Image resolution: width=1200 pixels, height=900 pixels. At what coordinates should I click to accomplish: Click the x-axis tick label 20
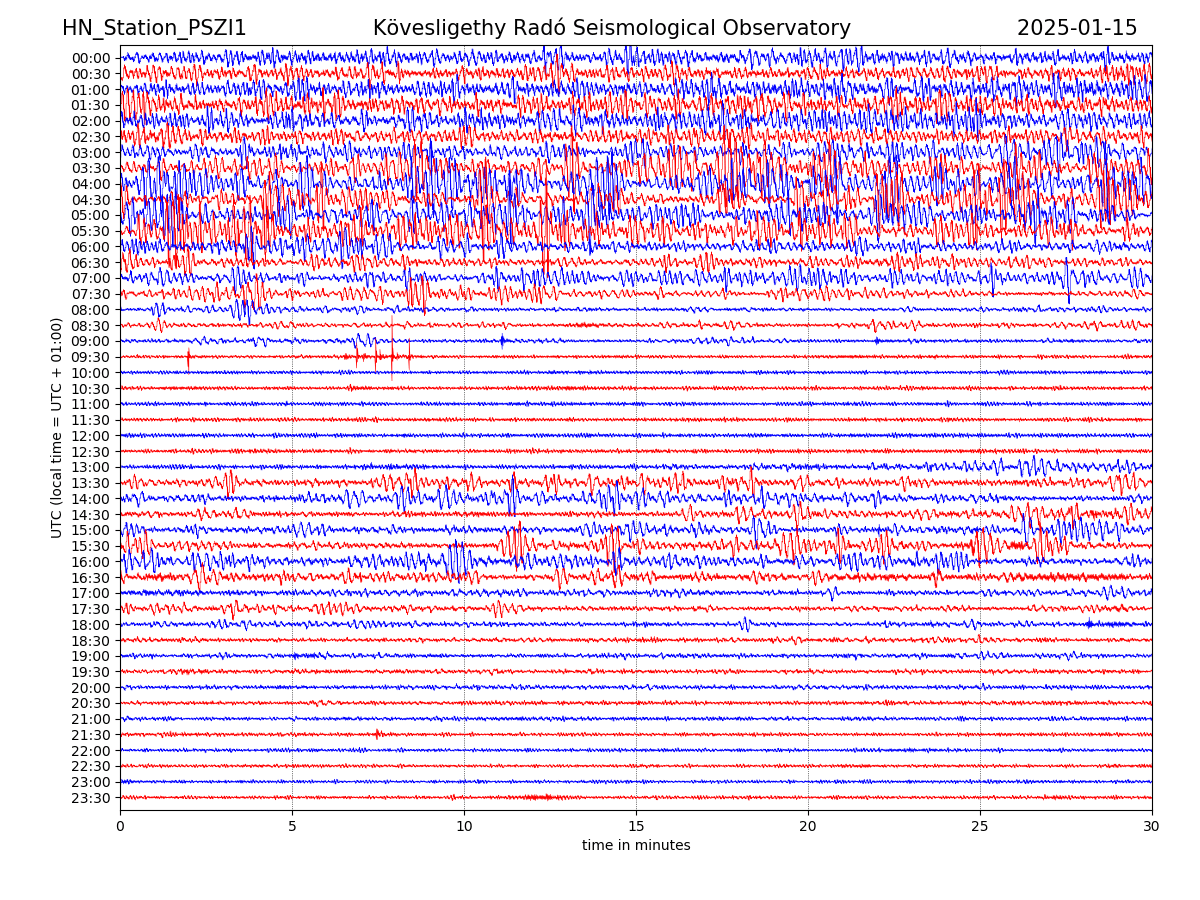808,827
